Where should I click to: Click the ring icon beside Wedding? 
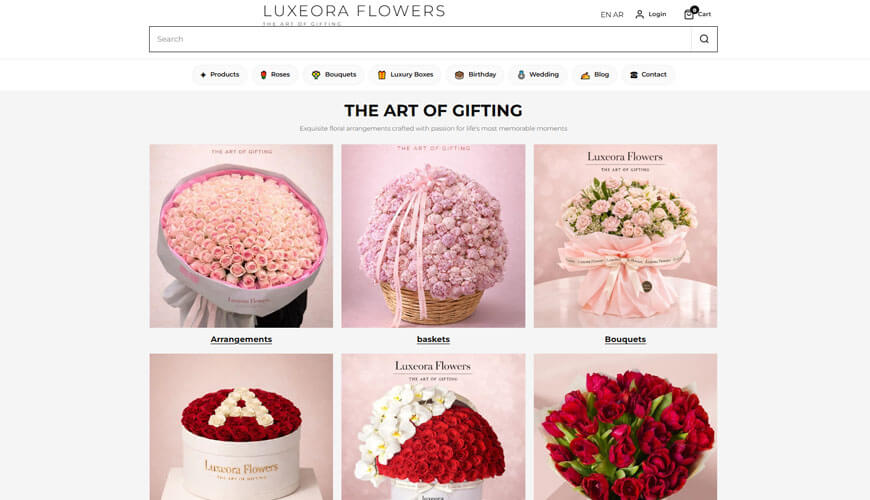coord(521,75)
